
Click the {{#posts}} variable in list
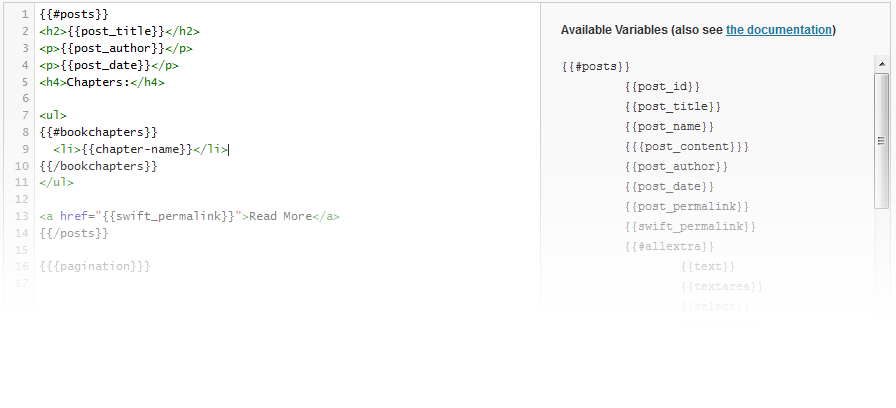click(595, 67)
